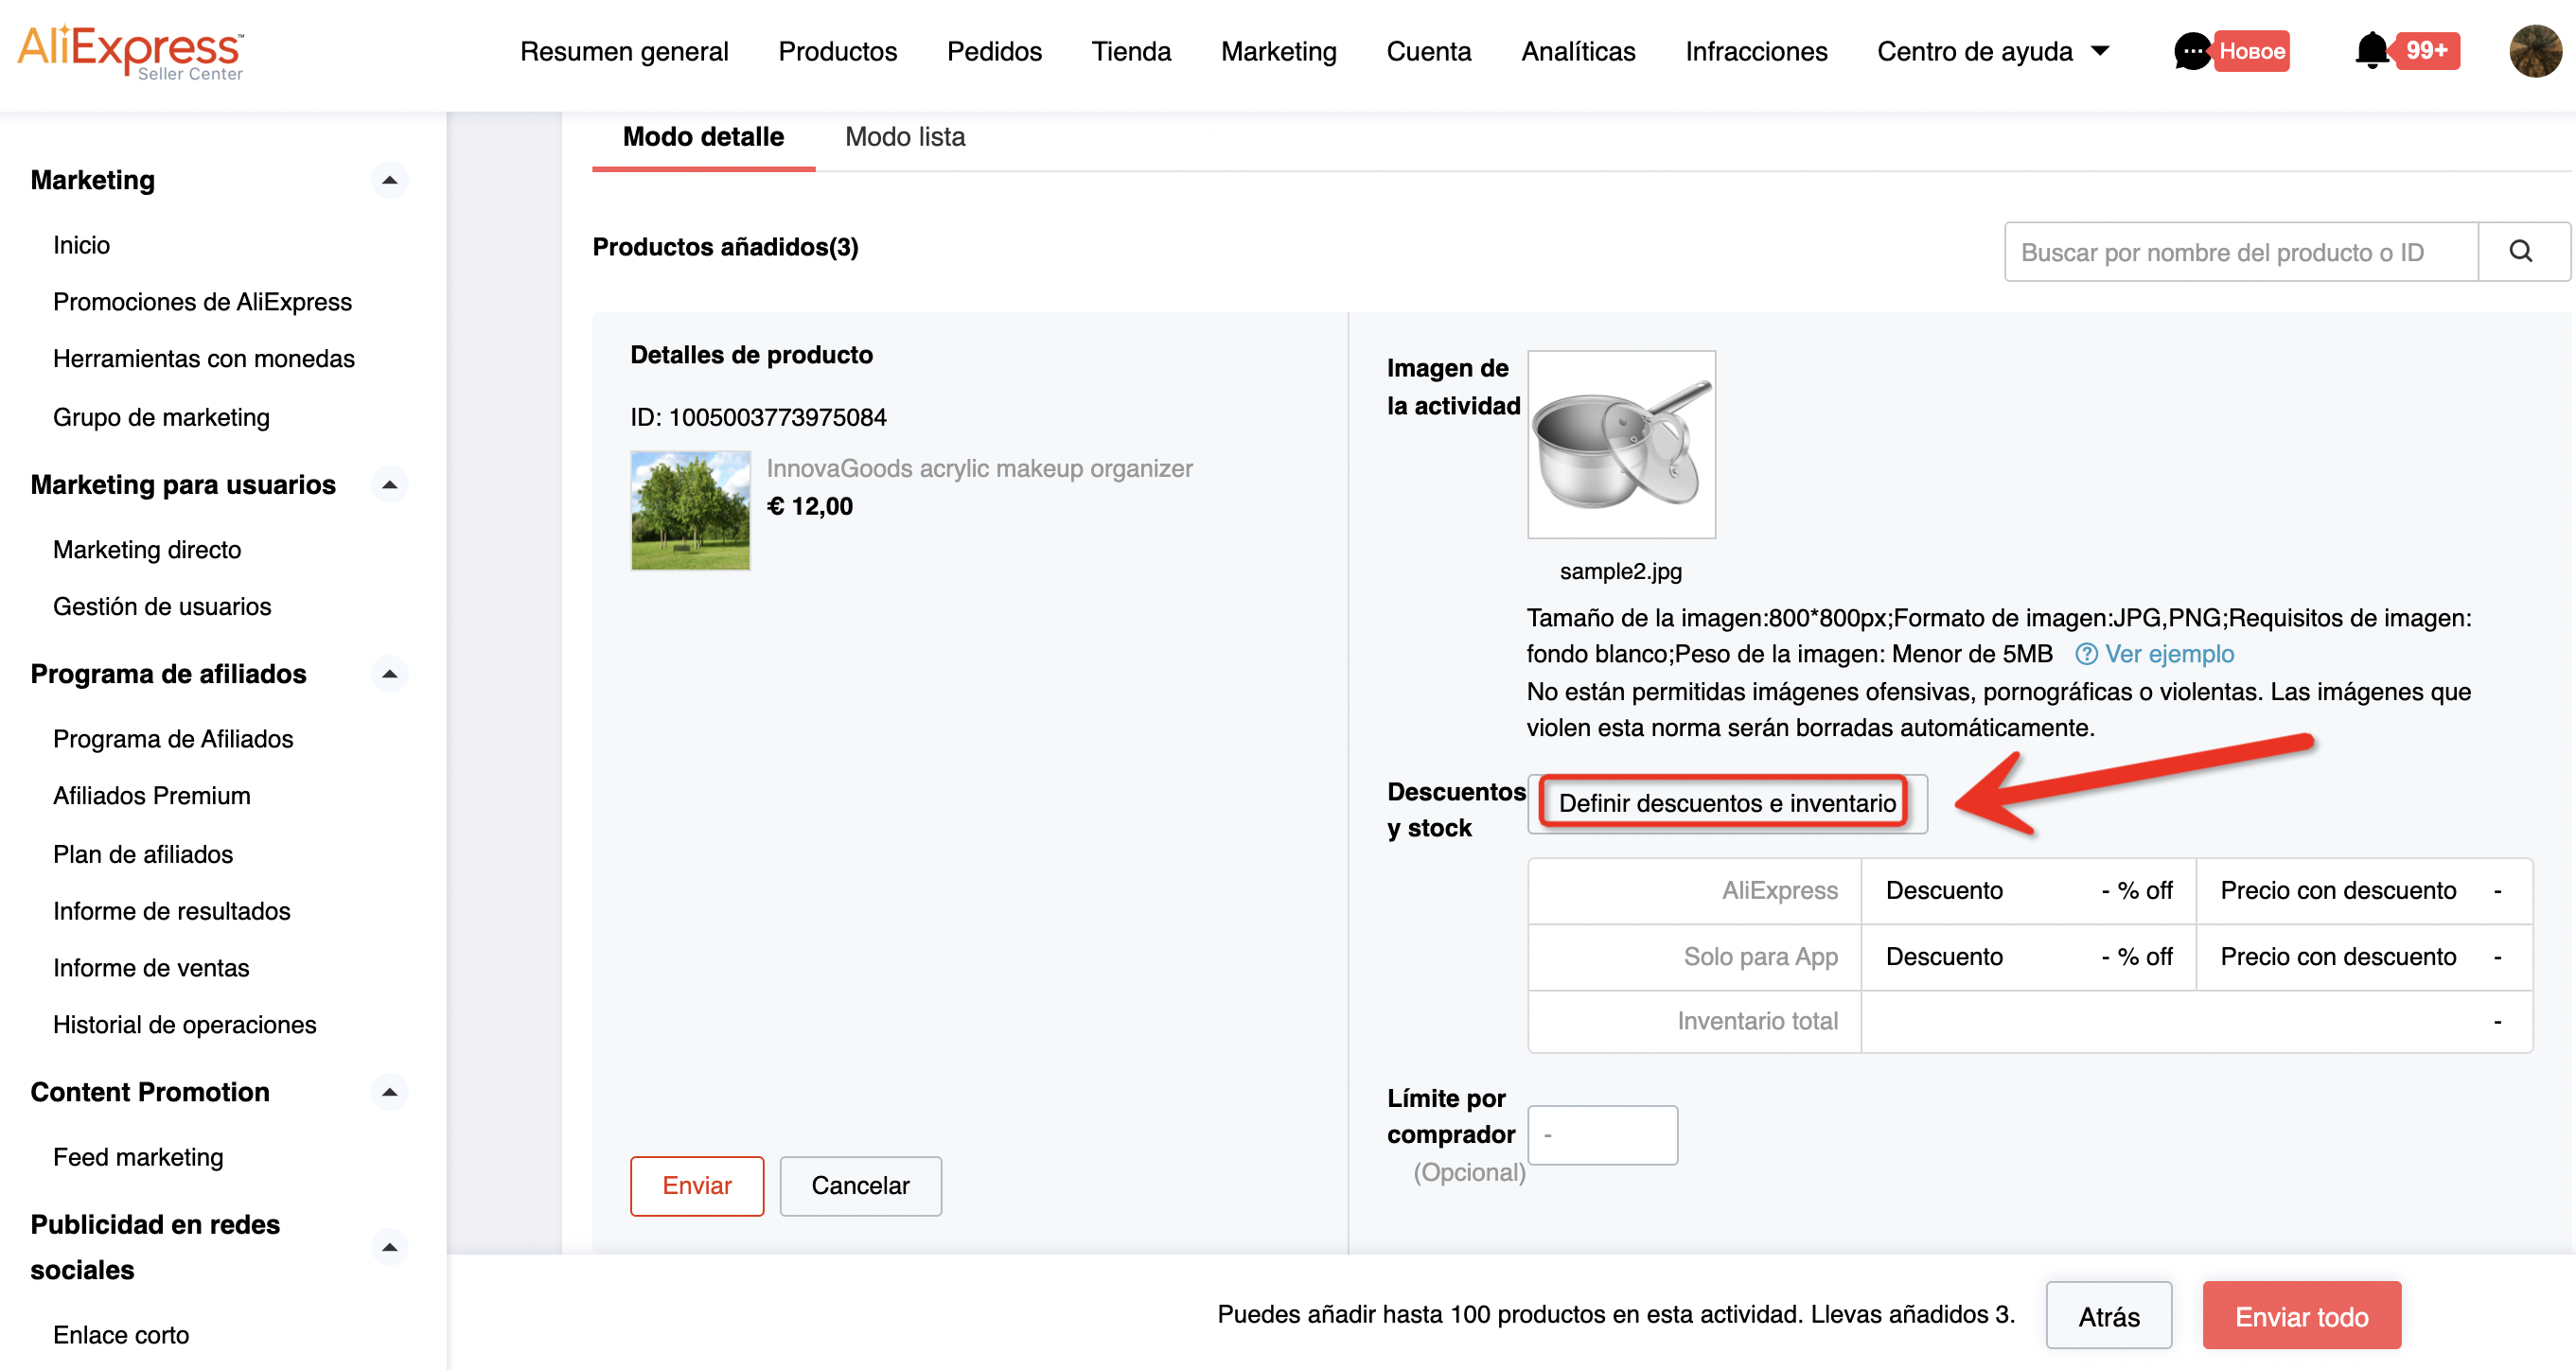The width and height of the screenshot is (2576, 1370).
Task: Click the search magnifier icon button
Action: [2521, 252]
